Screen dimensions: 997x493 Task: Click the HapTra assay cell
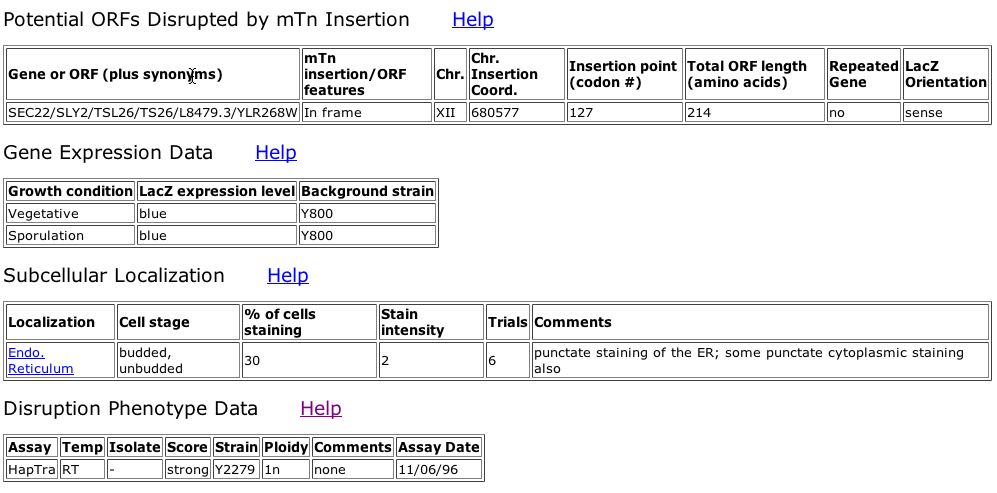click(32, 470)
